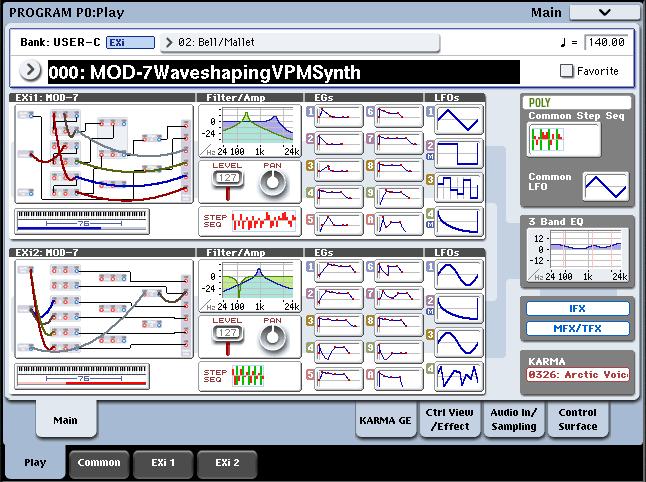Select EXi1 EG 2 envelope graphic
Image resolution: width=646 pixels, height=482 pixels.
(339, 143)
